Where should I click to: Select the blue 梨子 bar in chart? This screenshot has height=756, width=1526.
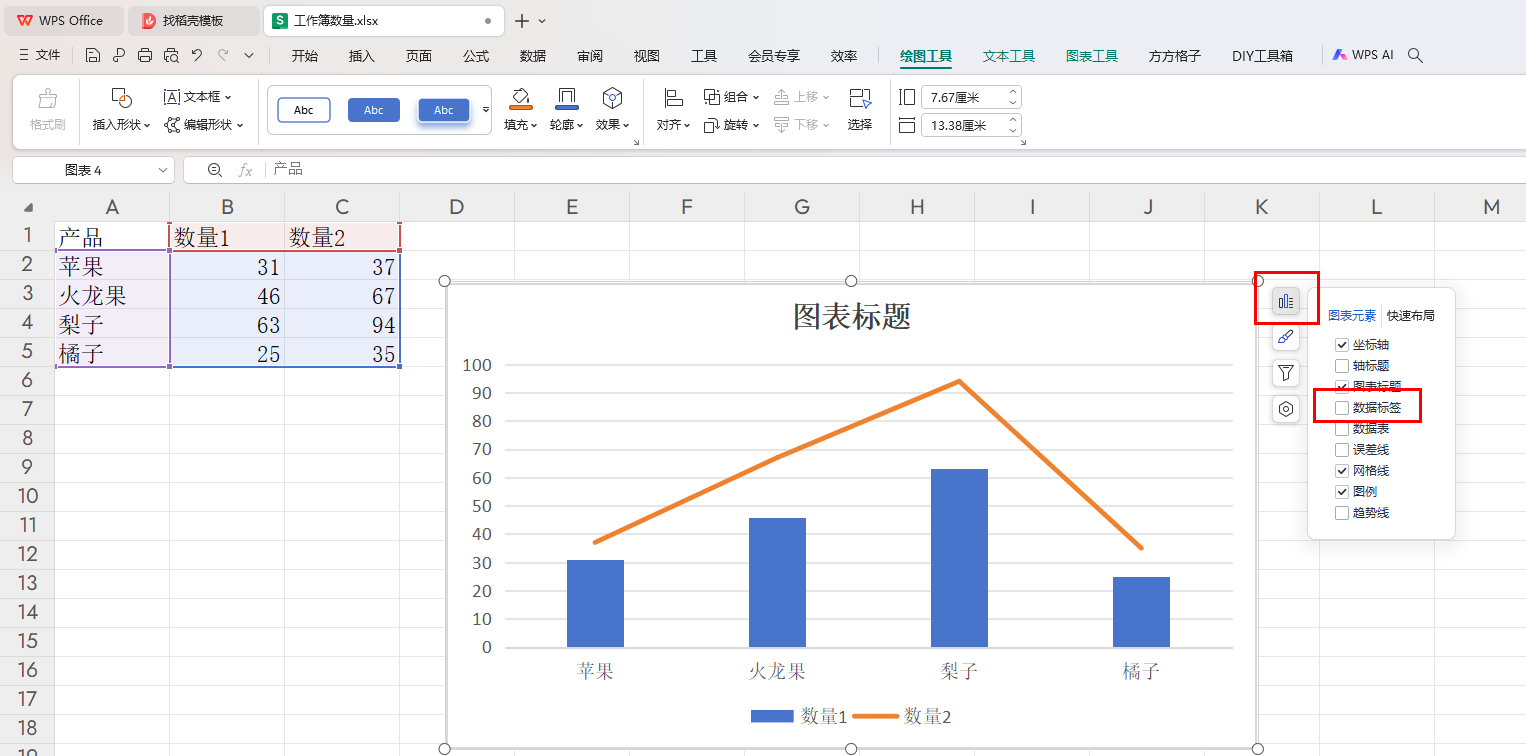click(x=959, y=558)
